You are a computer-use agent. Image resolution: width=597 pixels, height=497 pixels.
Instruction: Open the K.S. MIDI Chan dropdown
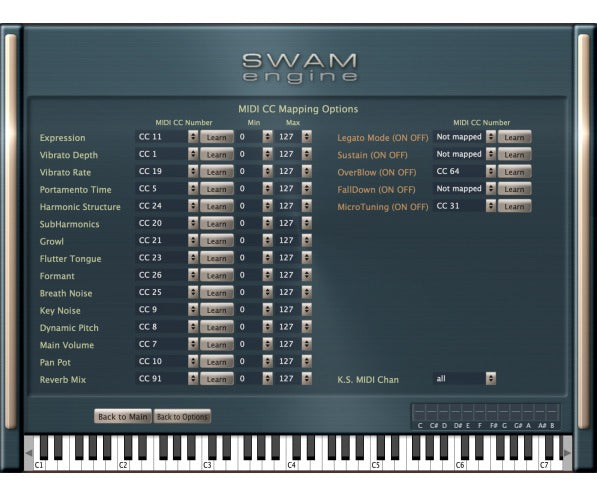coord(491,379)
